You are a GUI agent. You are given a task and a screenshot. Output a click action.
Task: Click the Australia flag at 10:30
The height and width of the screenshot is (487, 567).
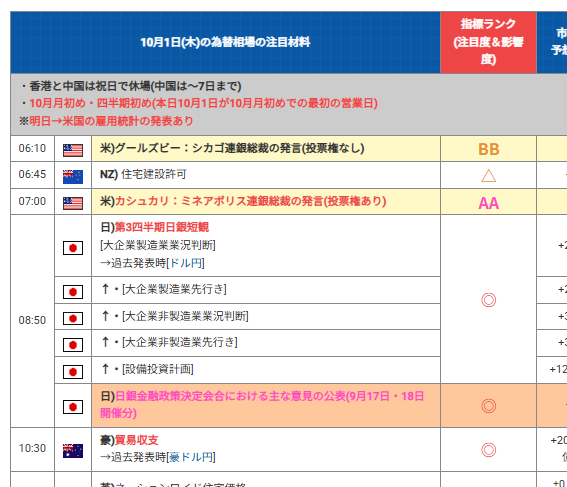(x=73, y=451)
